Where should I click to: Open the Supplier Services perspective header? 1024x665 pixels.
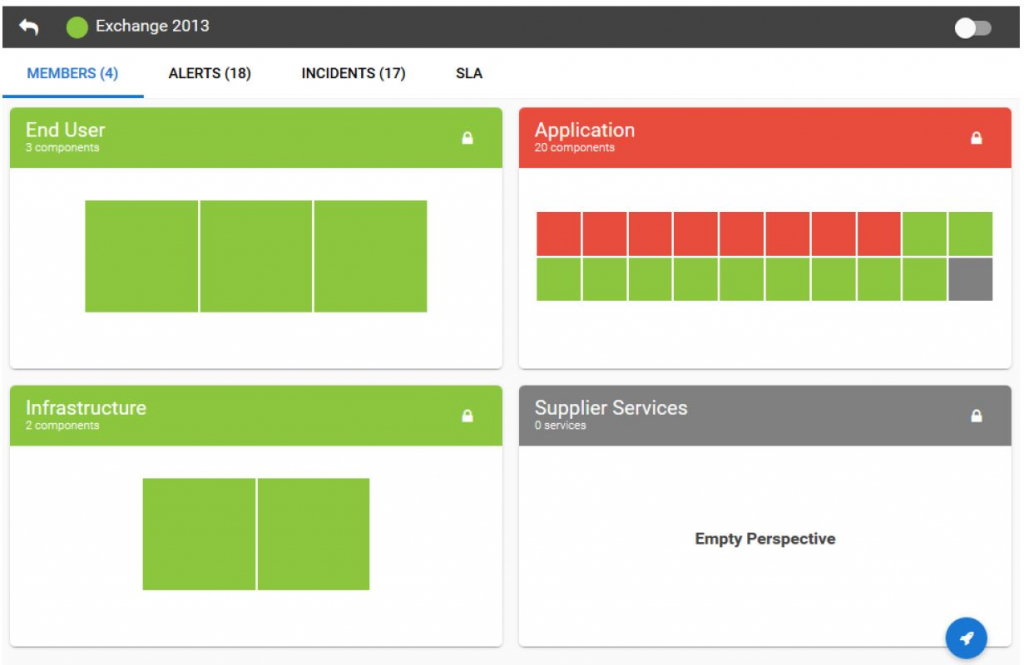765,415
